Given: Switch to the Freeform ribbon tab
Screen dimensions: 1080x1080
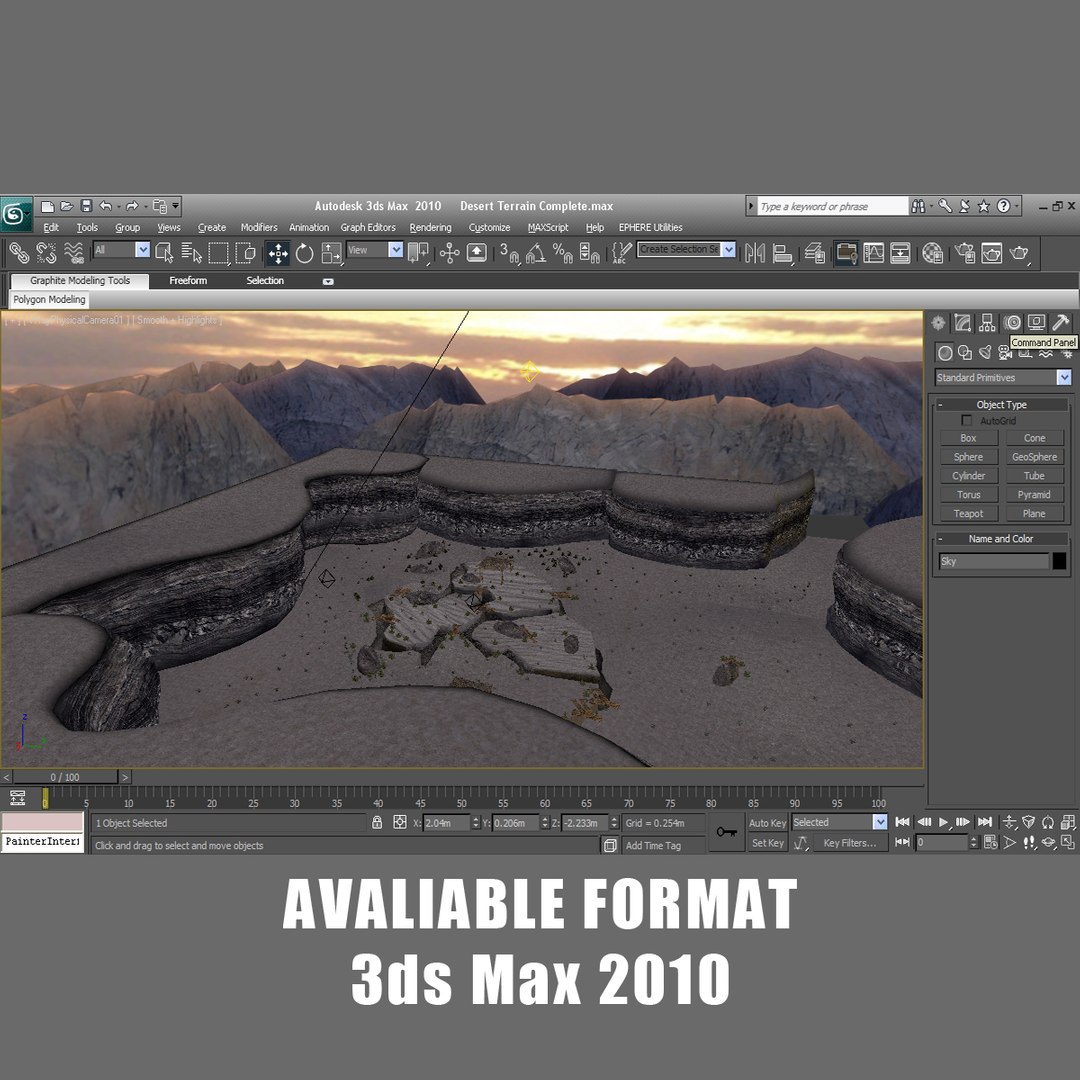Looking at the screenshot, I should (188, 280).
